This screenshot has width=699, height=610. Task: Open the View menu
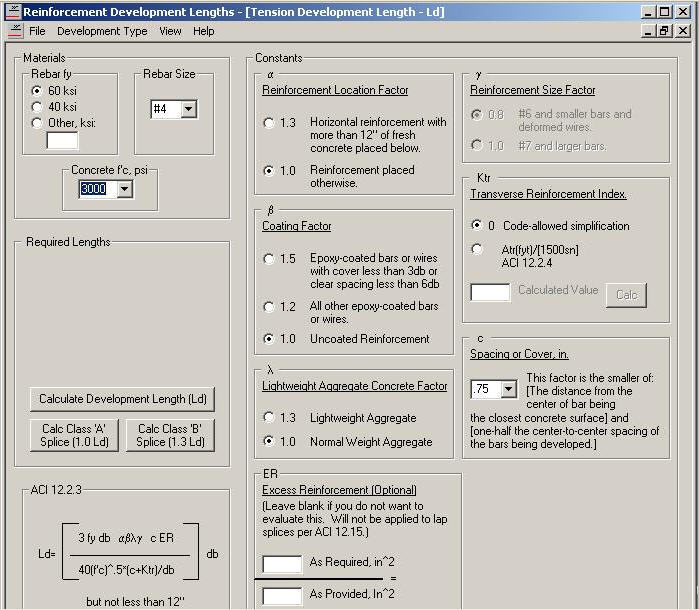[x=170, y=31]
